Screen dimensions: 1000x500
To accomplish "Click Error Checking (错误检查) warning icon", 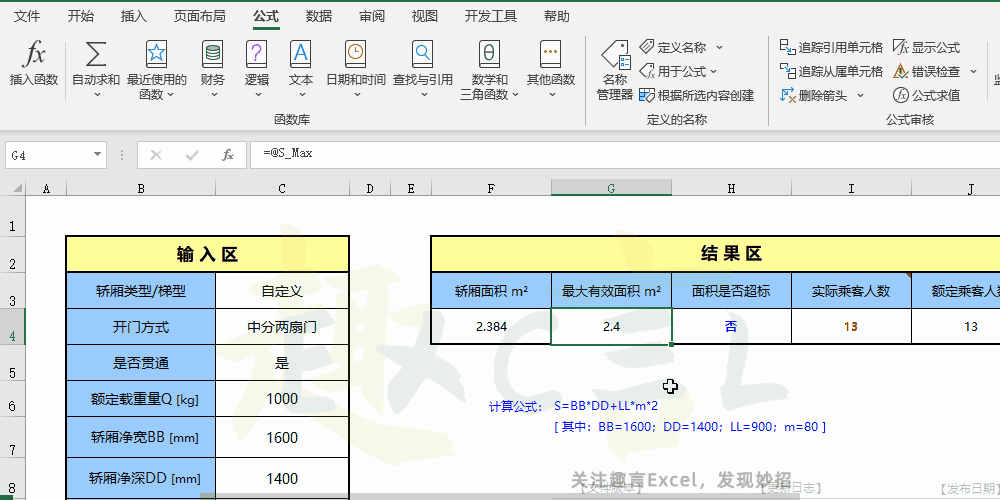I will (x=901, y=71).
